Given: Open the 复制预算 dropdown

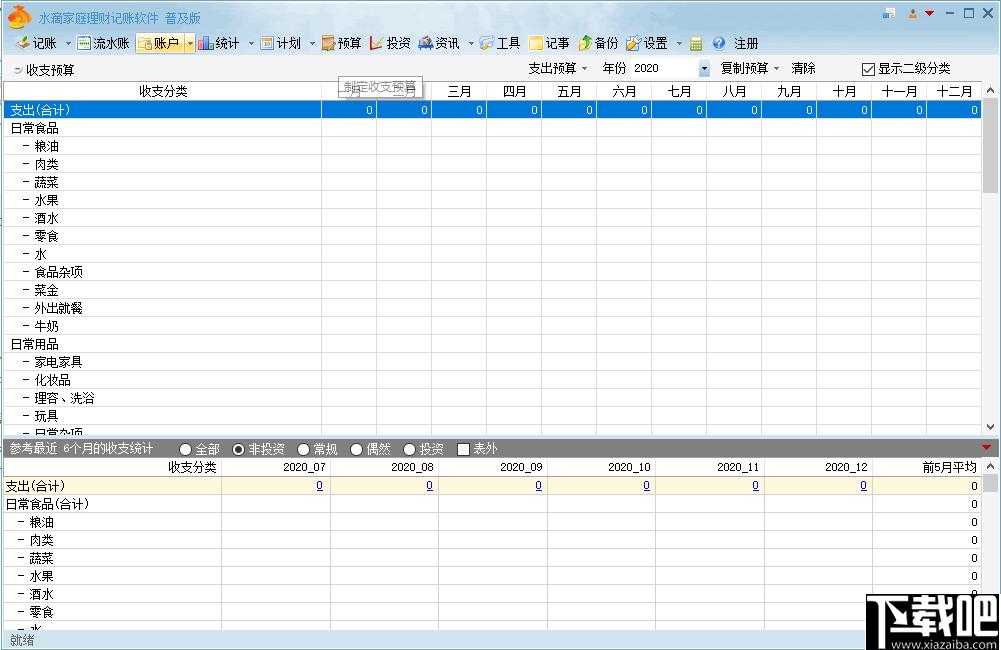Looking at the screenshot, I should pos(750,68).
